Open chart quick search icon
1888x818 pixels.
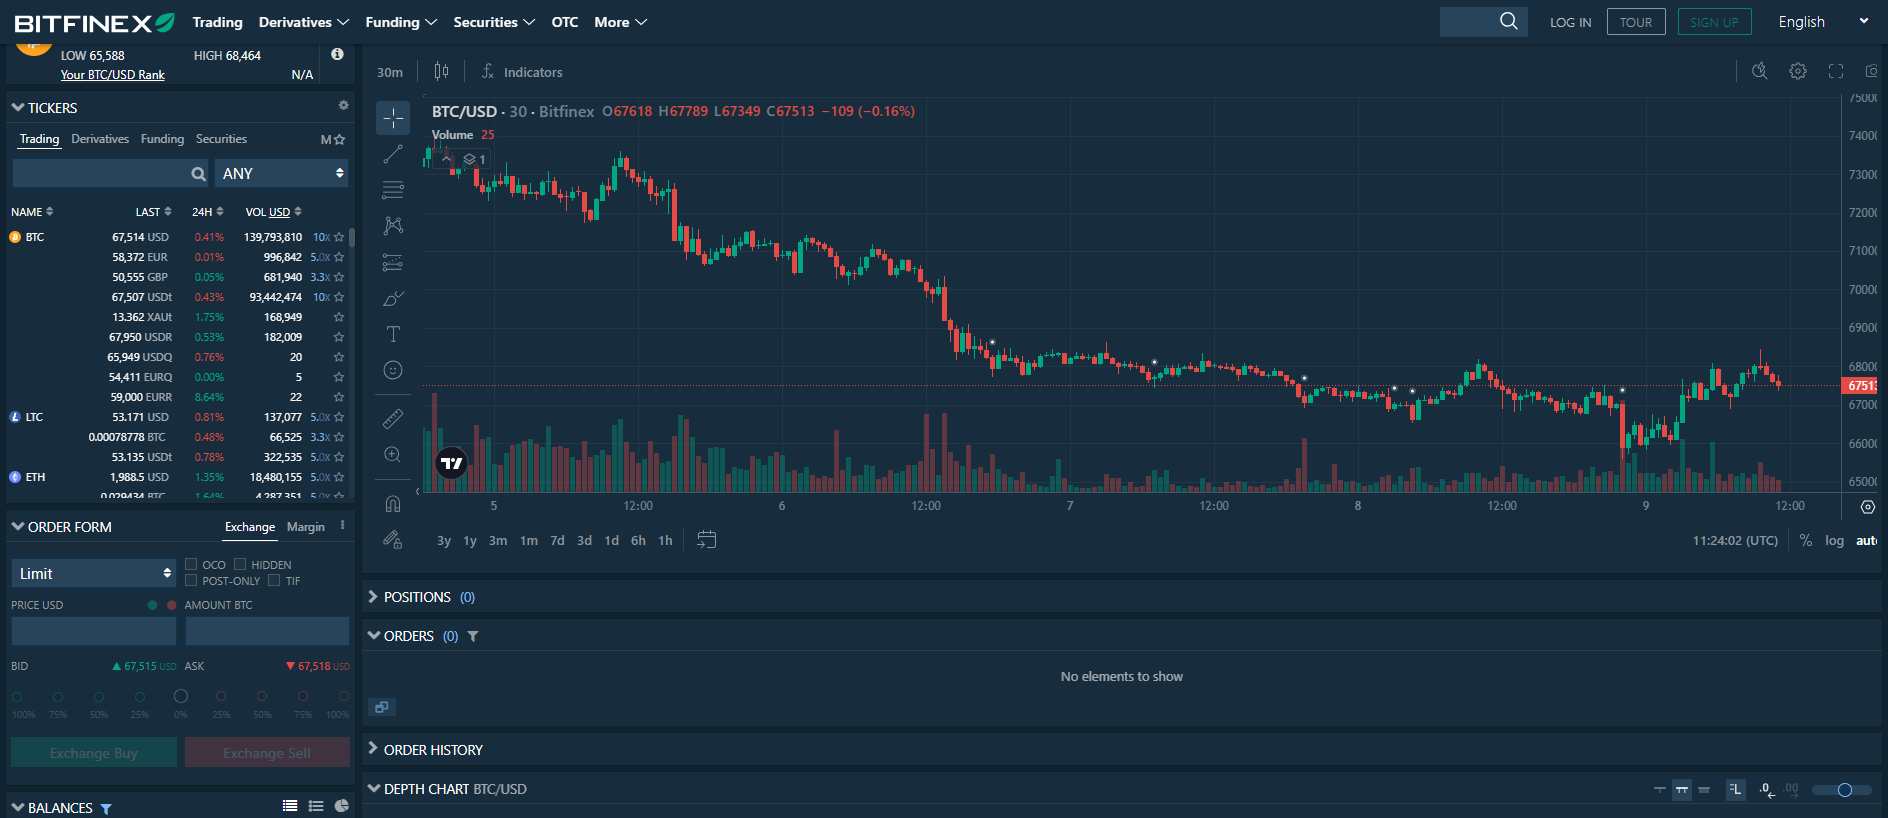tap(1760, 71)
